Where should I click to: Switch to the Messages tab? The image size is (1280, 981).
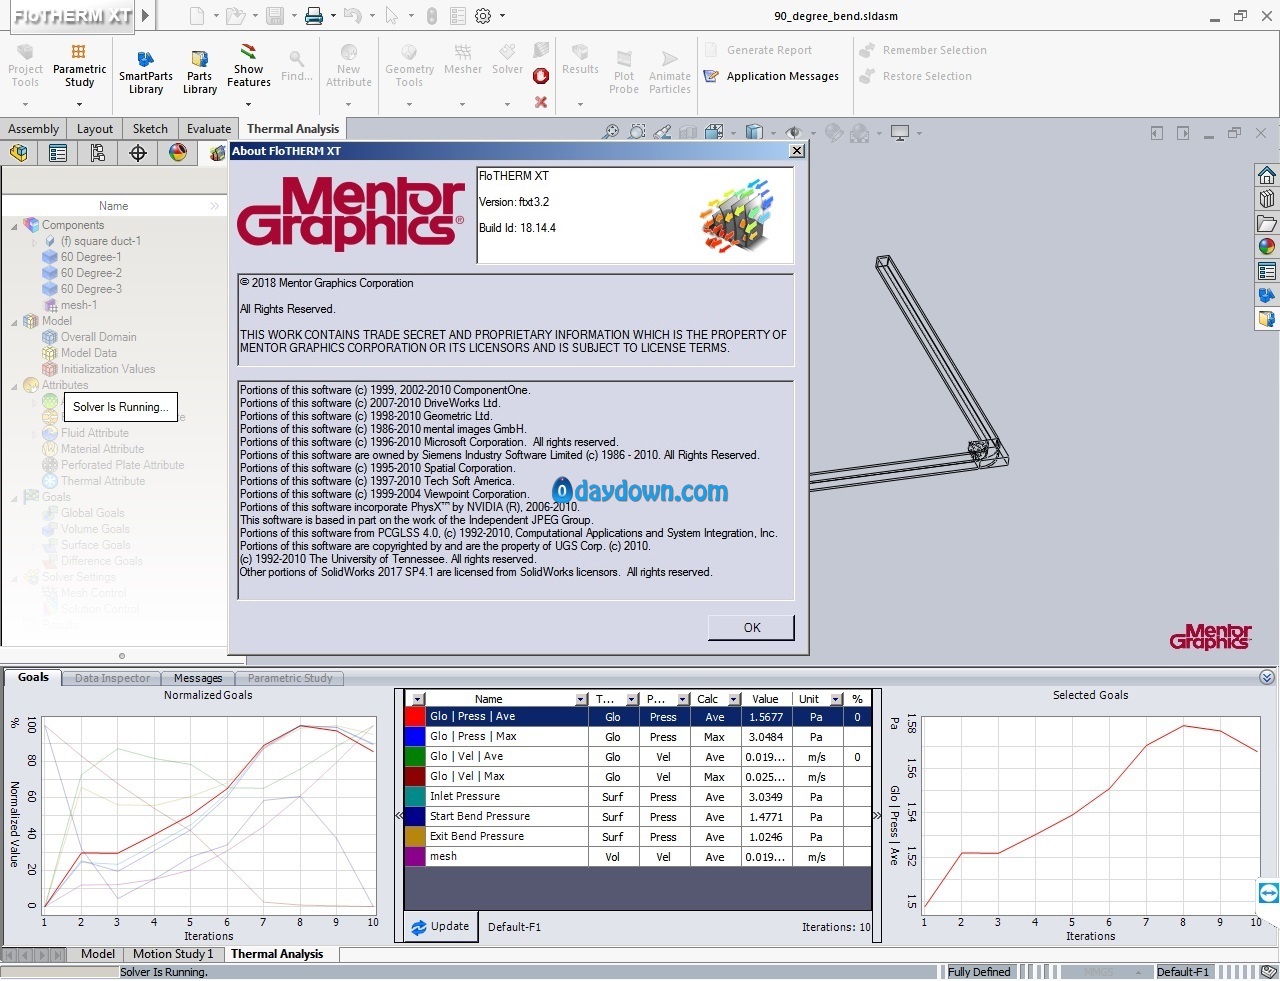tap(198, 678)
